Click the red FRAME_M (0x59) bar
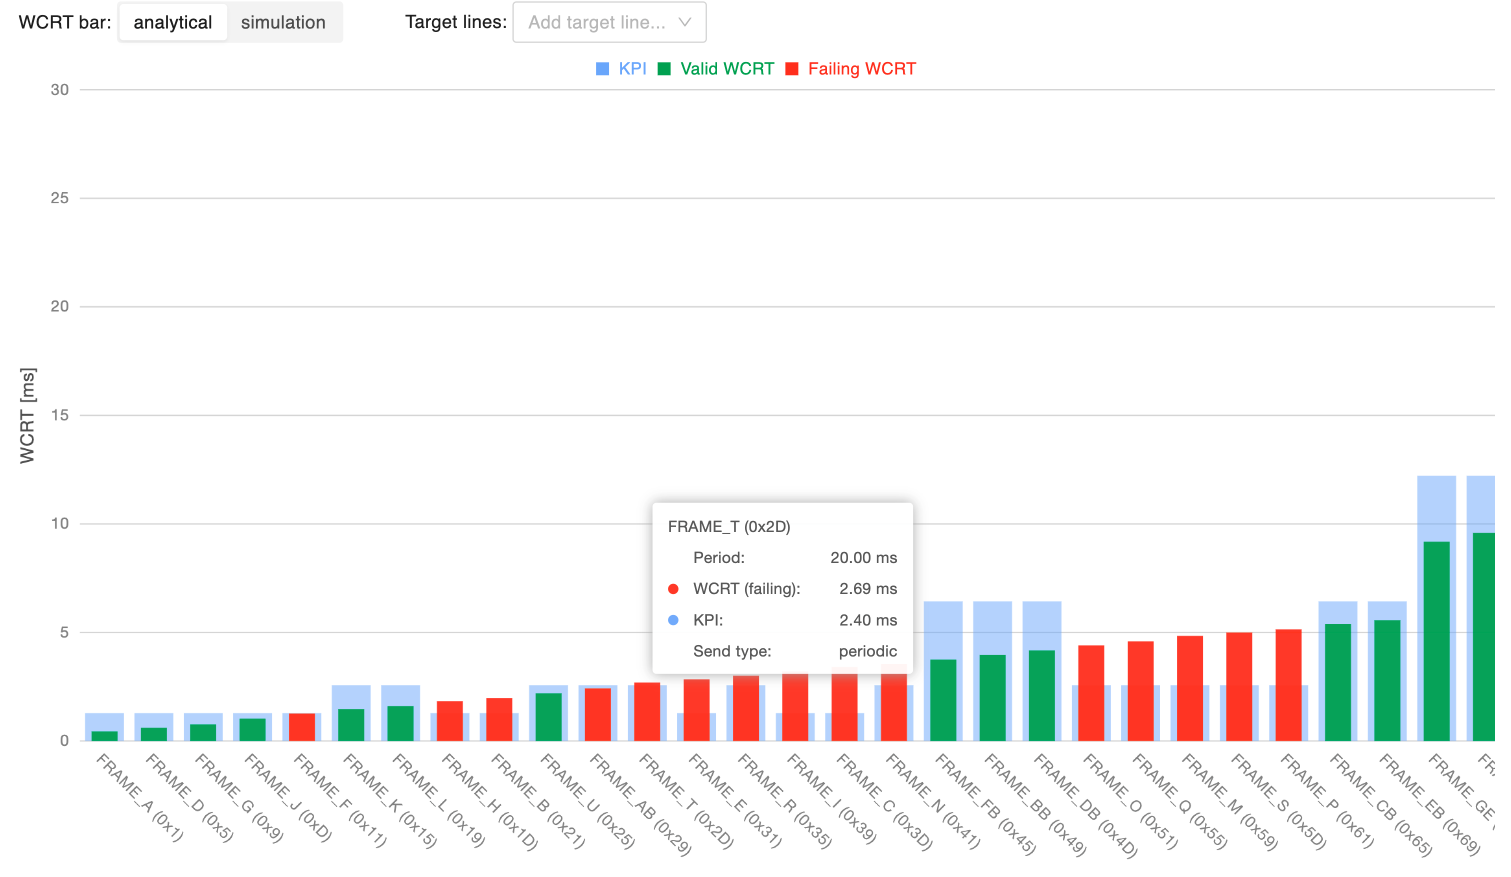 pos(1190,688)
